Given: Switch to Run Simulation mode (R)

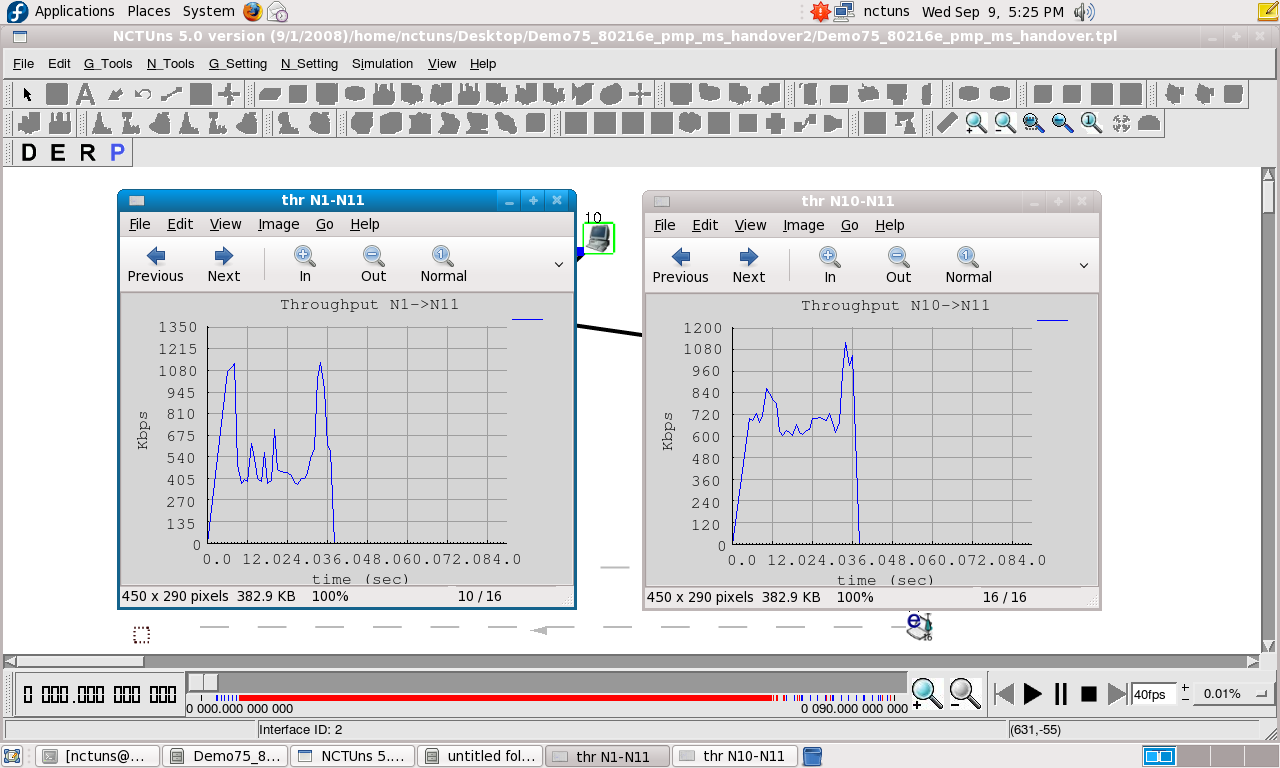Looking at the screenshot, I should (x=88, y=153).
